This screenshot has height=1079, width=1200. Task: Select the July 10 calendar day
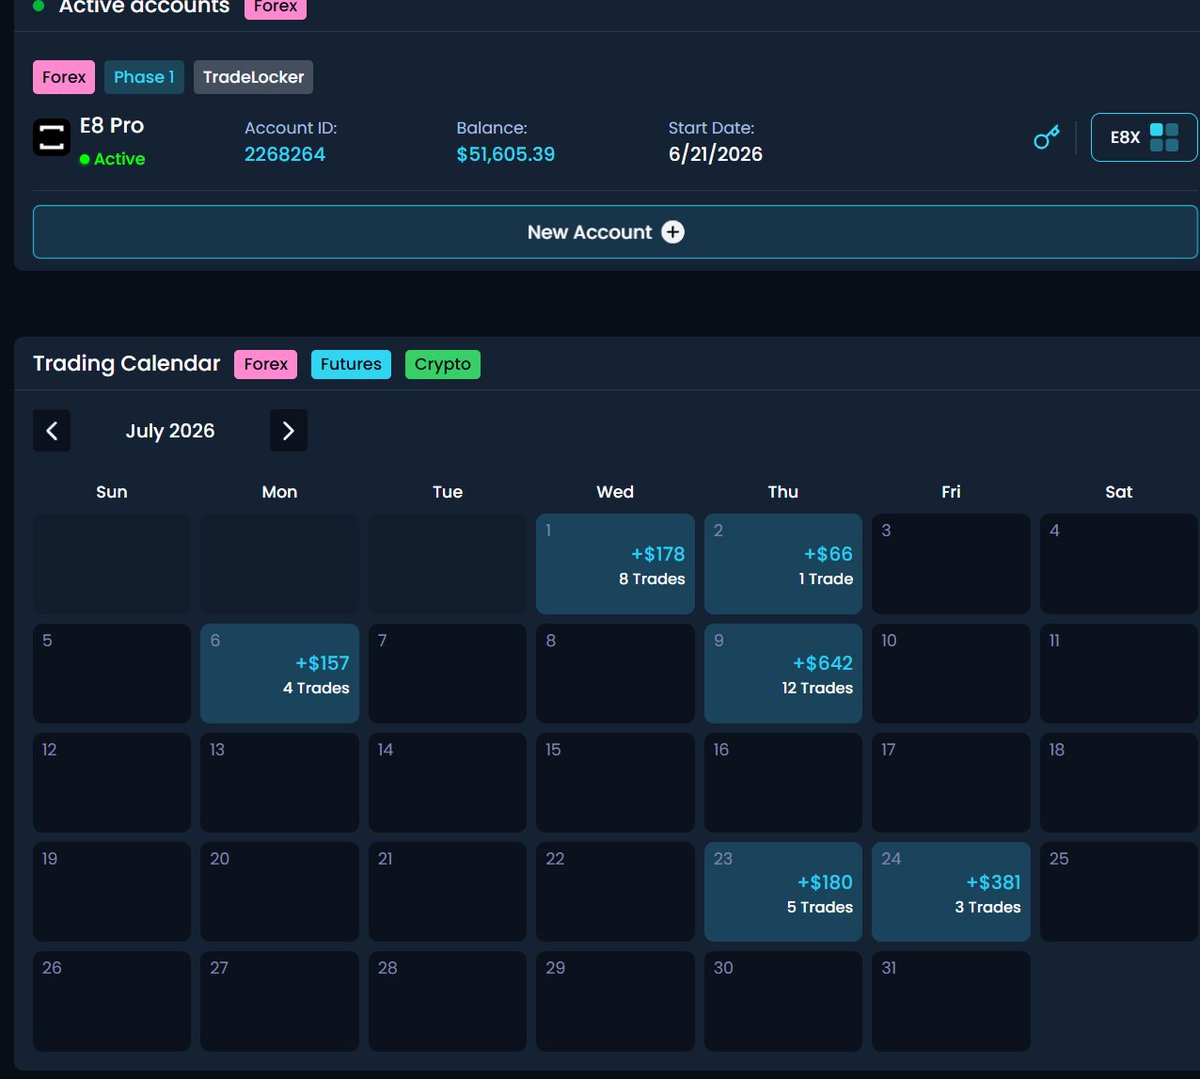coord(951,673)
